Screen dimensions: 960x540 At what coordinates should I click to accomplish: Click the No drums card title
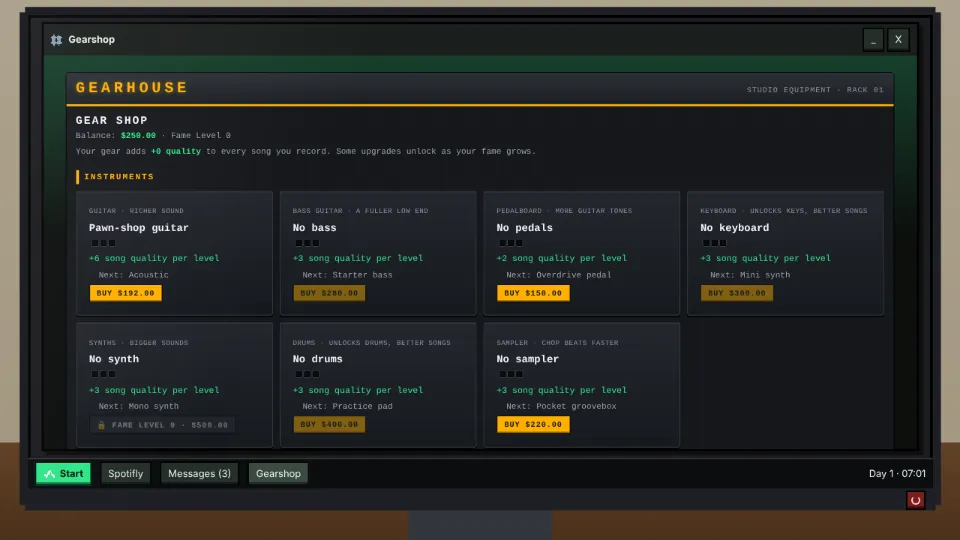click(x=318, y=359)
